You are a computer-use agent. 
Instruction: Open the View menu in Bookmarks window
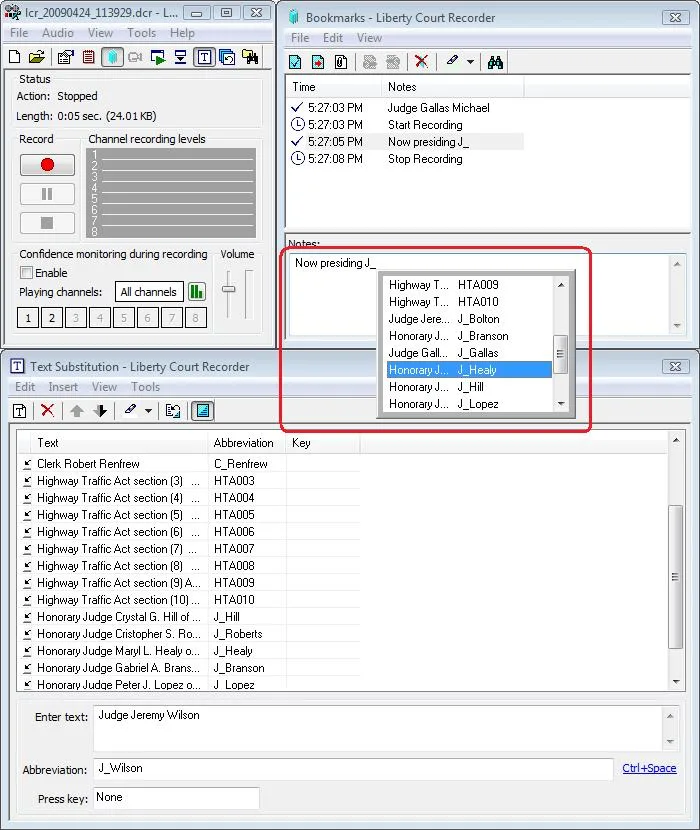[369, 38]
